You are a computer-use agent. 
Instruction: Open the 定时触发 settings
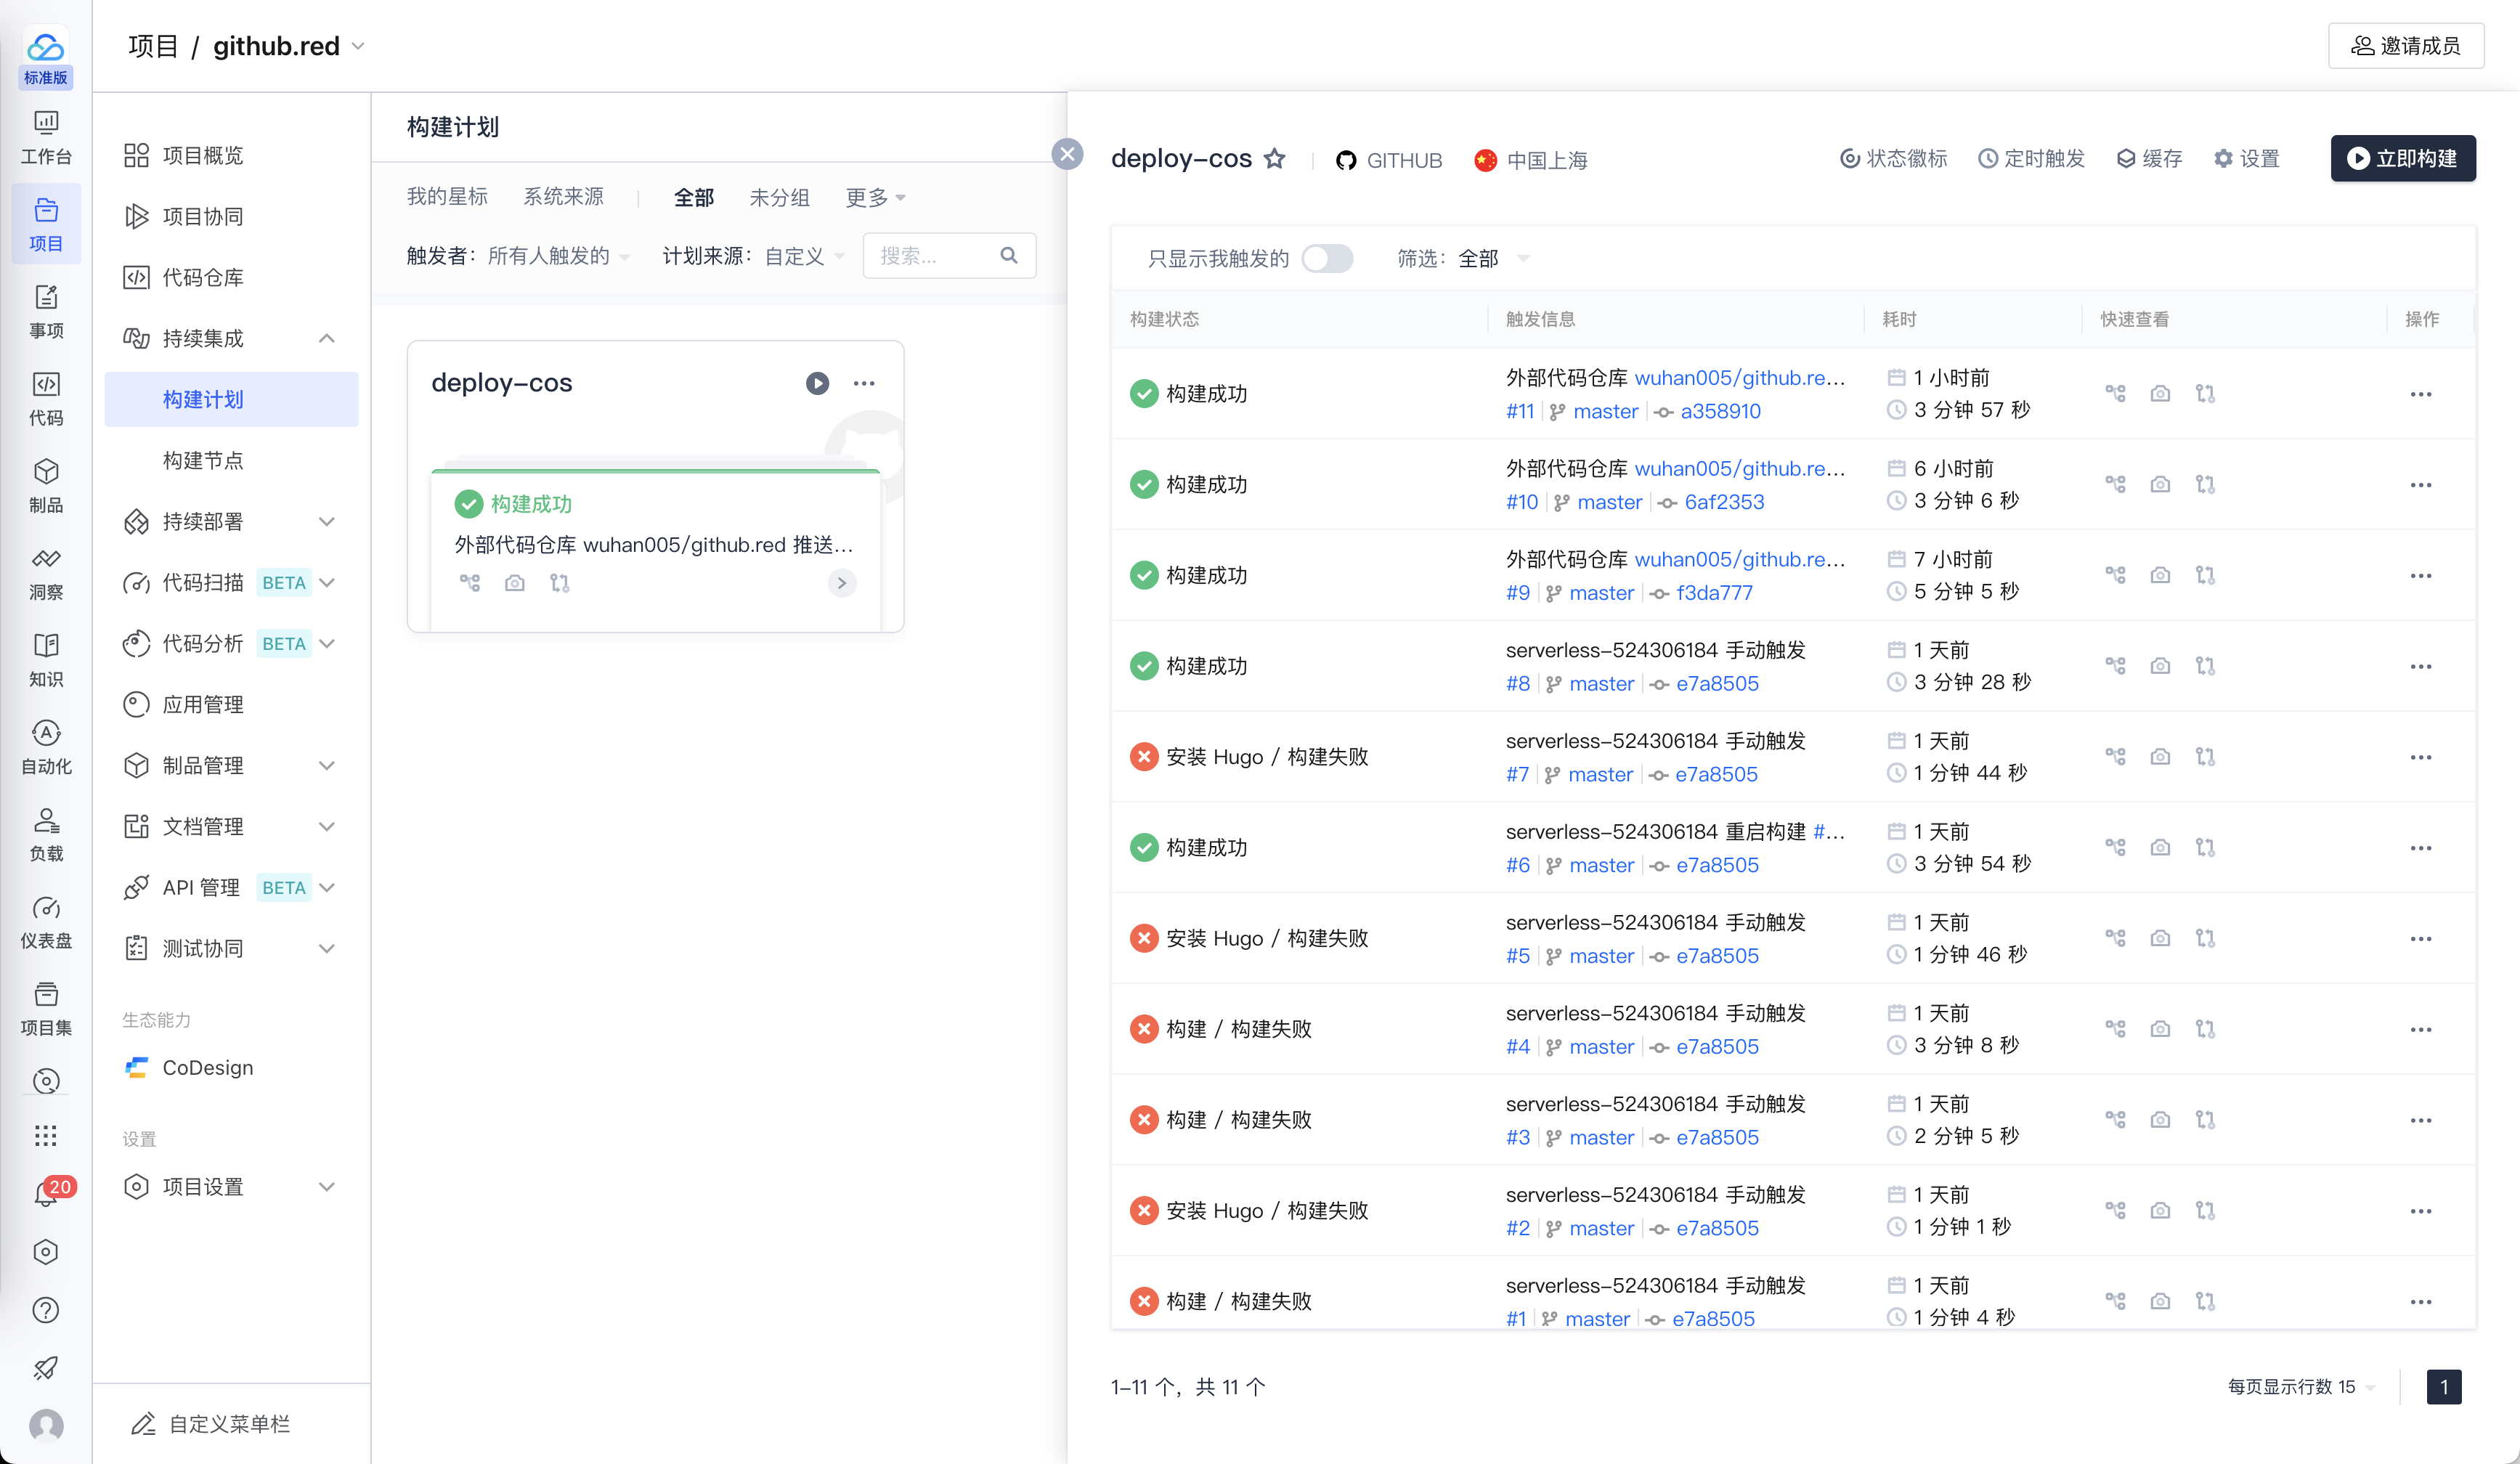[x=2031, y=159]
